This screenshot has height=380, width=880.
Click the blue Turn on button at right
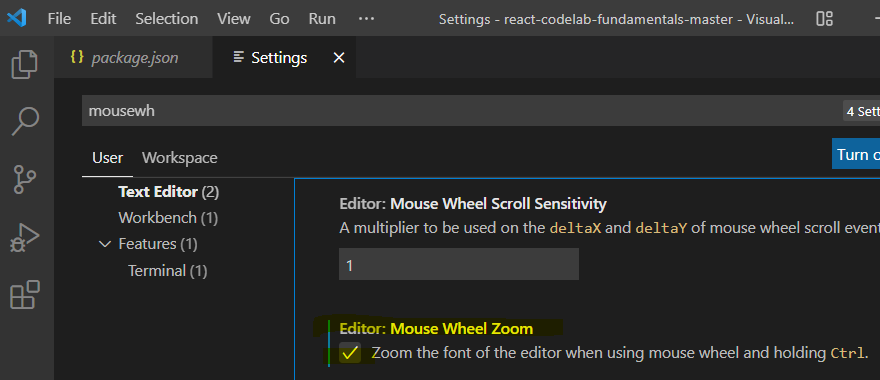tap(856, 154)
